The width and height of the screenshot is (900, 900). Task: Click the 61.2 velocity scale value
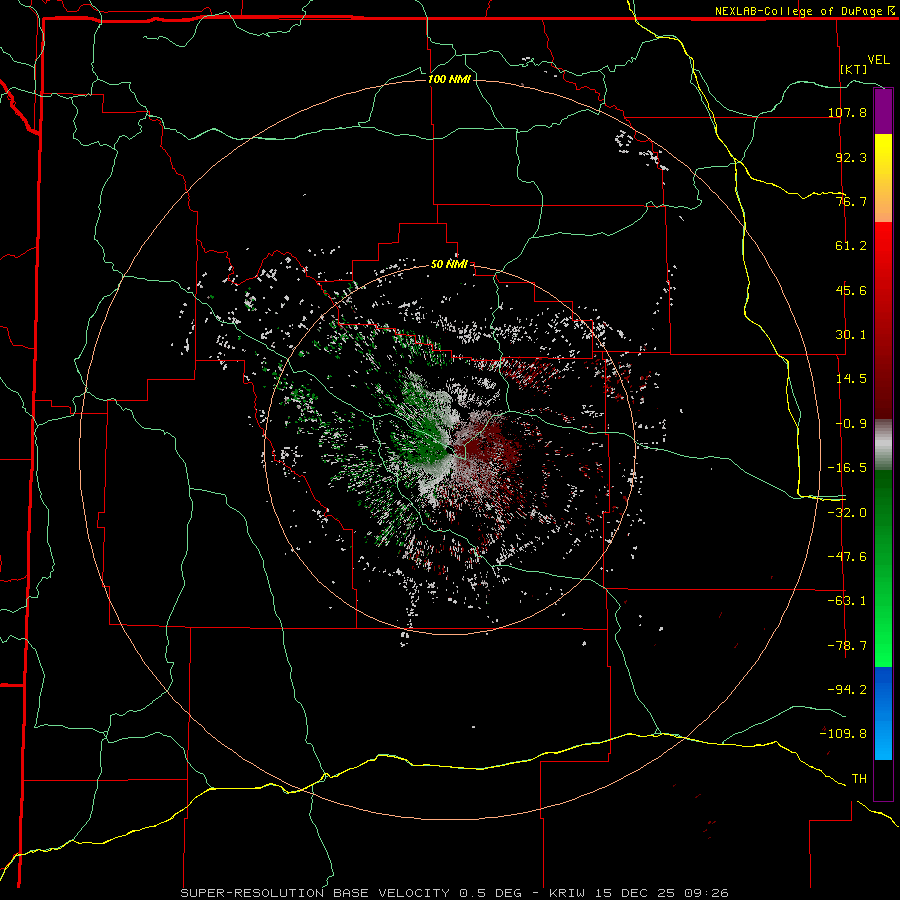[x=851, y=246]
